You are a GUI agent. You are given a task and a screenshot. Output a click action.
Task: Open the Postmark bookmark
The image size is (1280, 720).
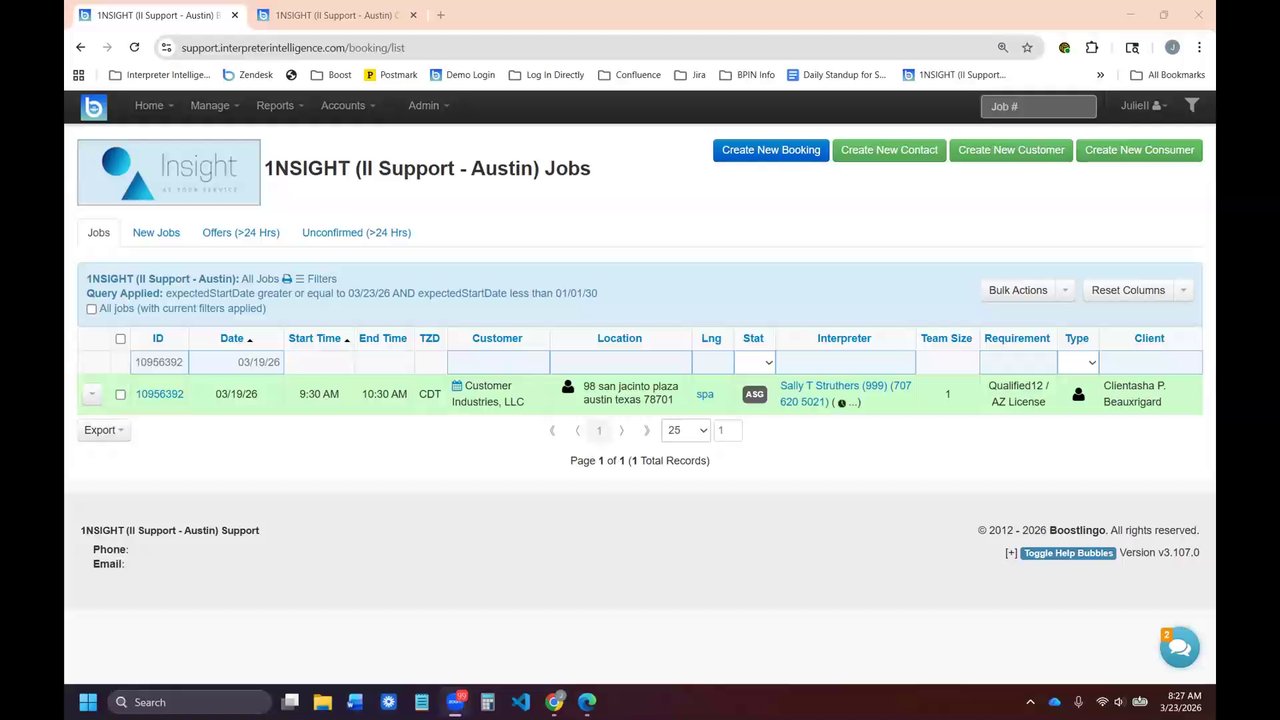point(390,75)
